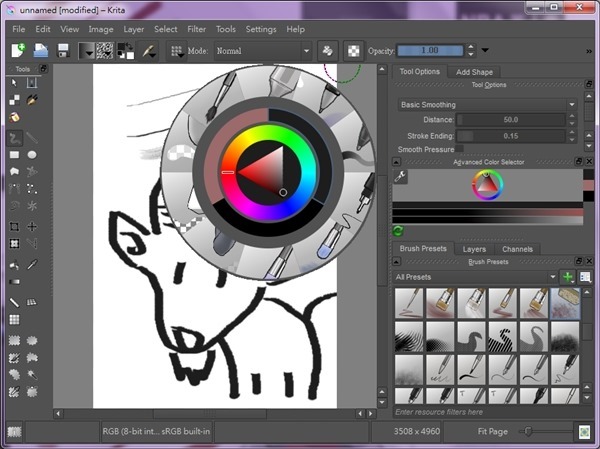Toggle preserve alpha checkerboard button
Screen dimensions: 600x449
[353, 50]
